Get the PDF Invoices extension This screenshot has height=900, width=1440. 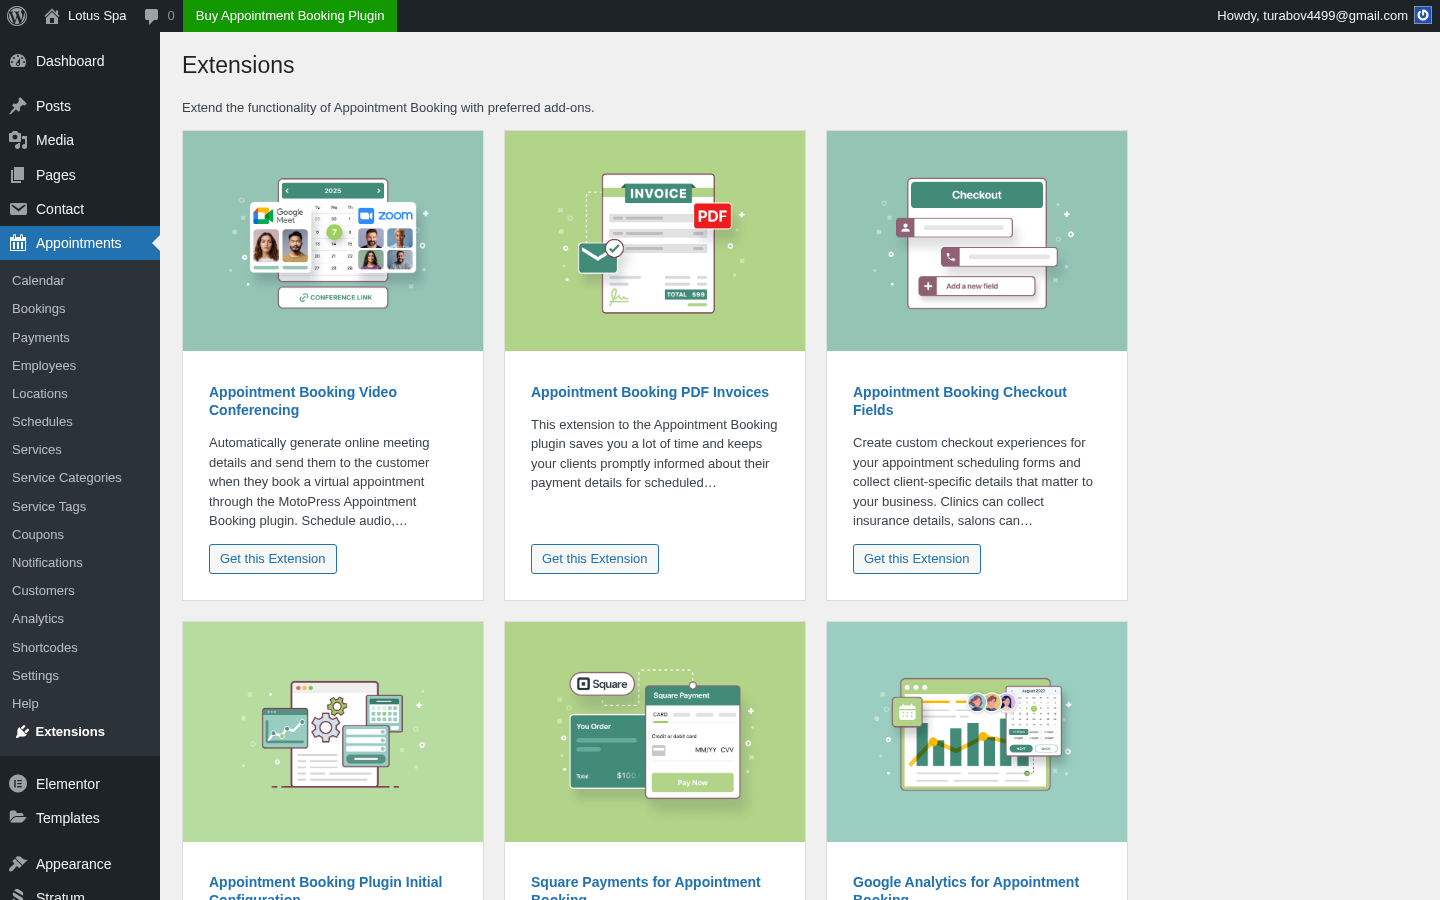[x=595, y=559]
